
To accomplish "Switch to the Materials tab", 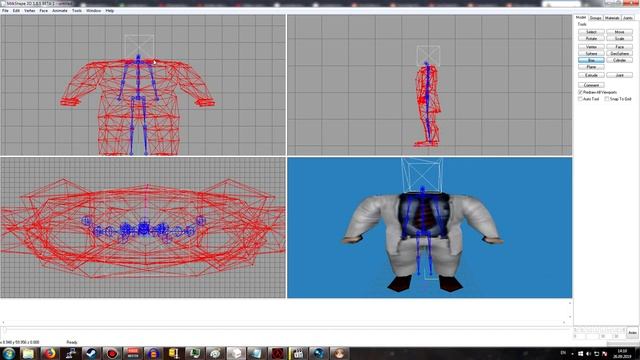I will (612, 18).
